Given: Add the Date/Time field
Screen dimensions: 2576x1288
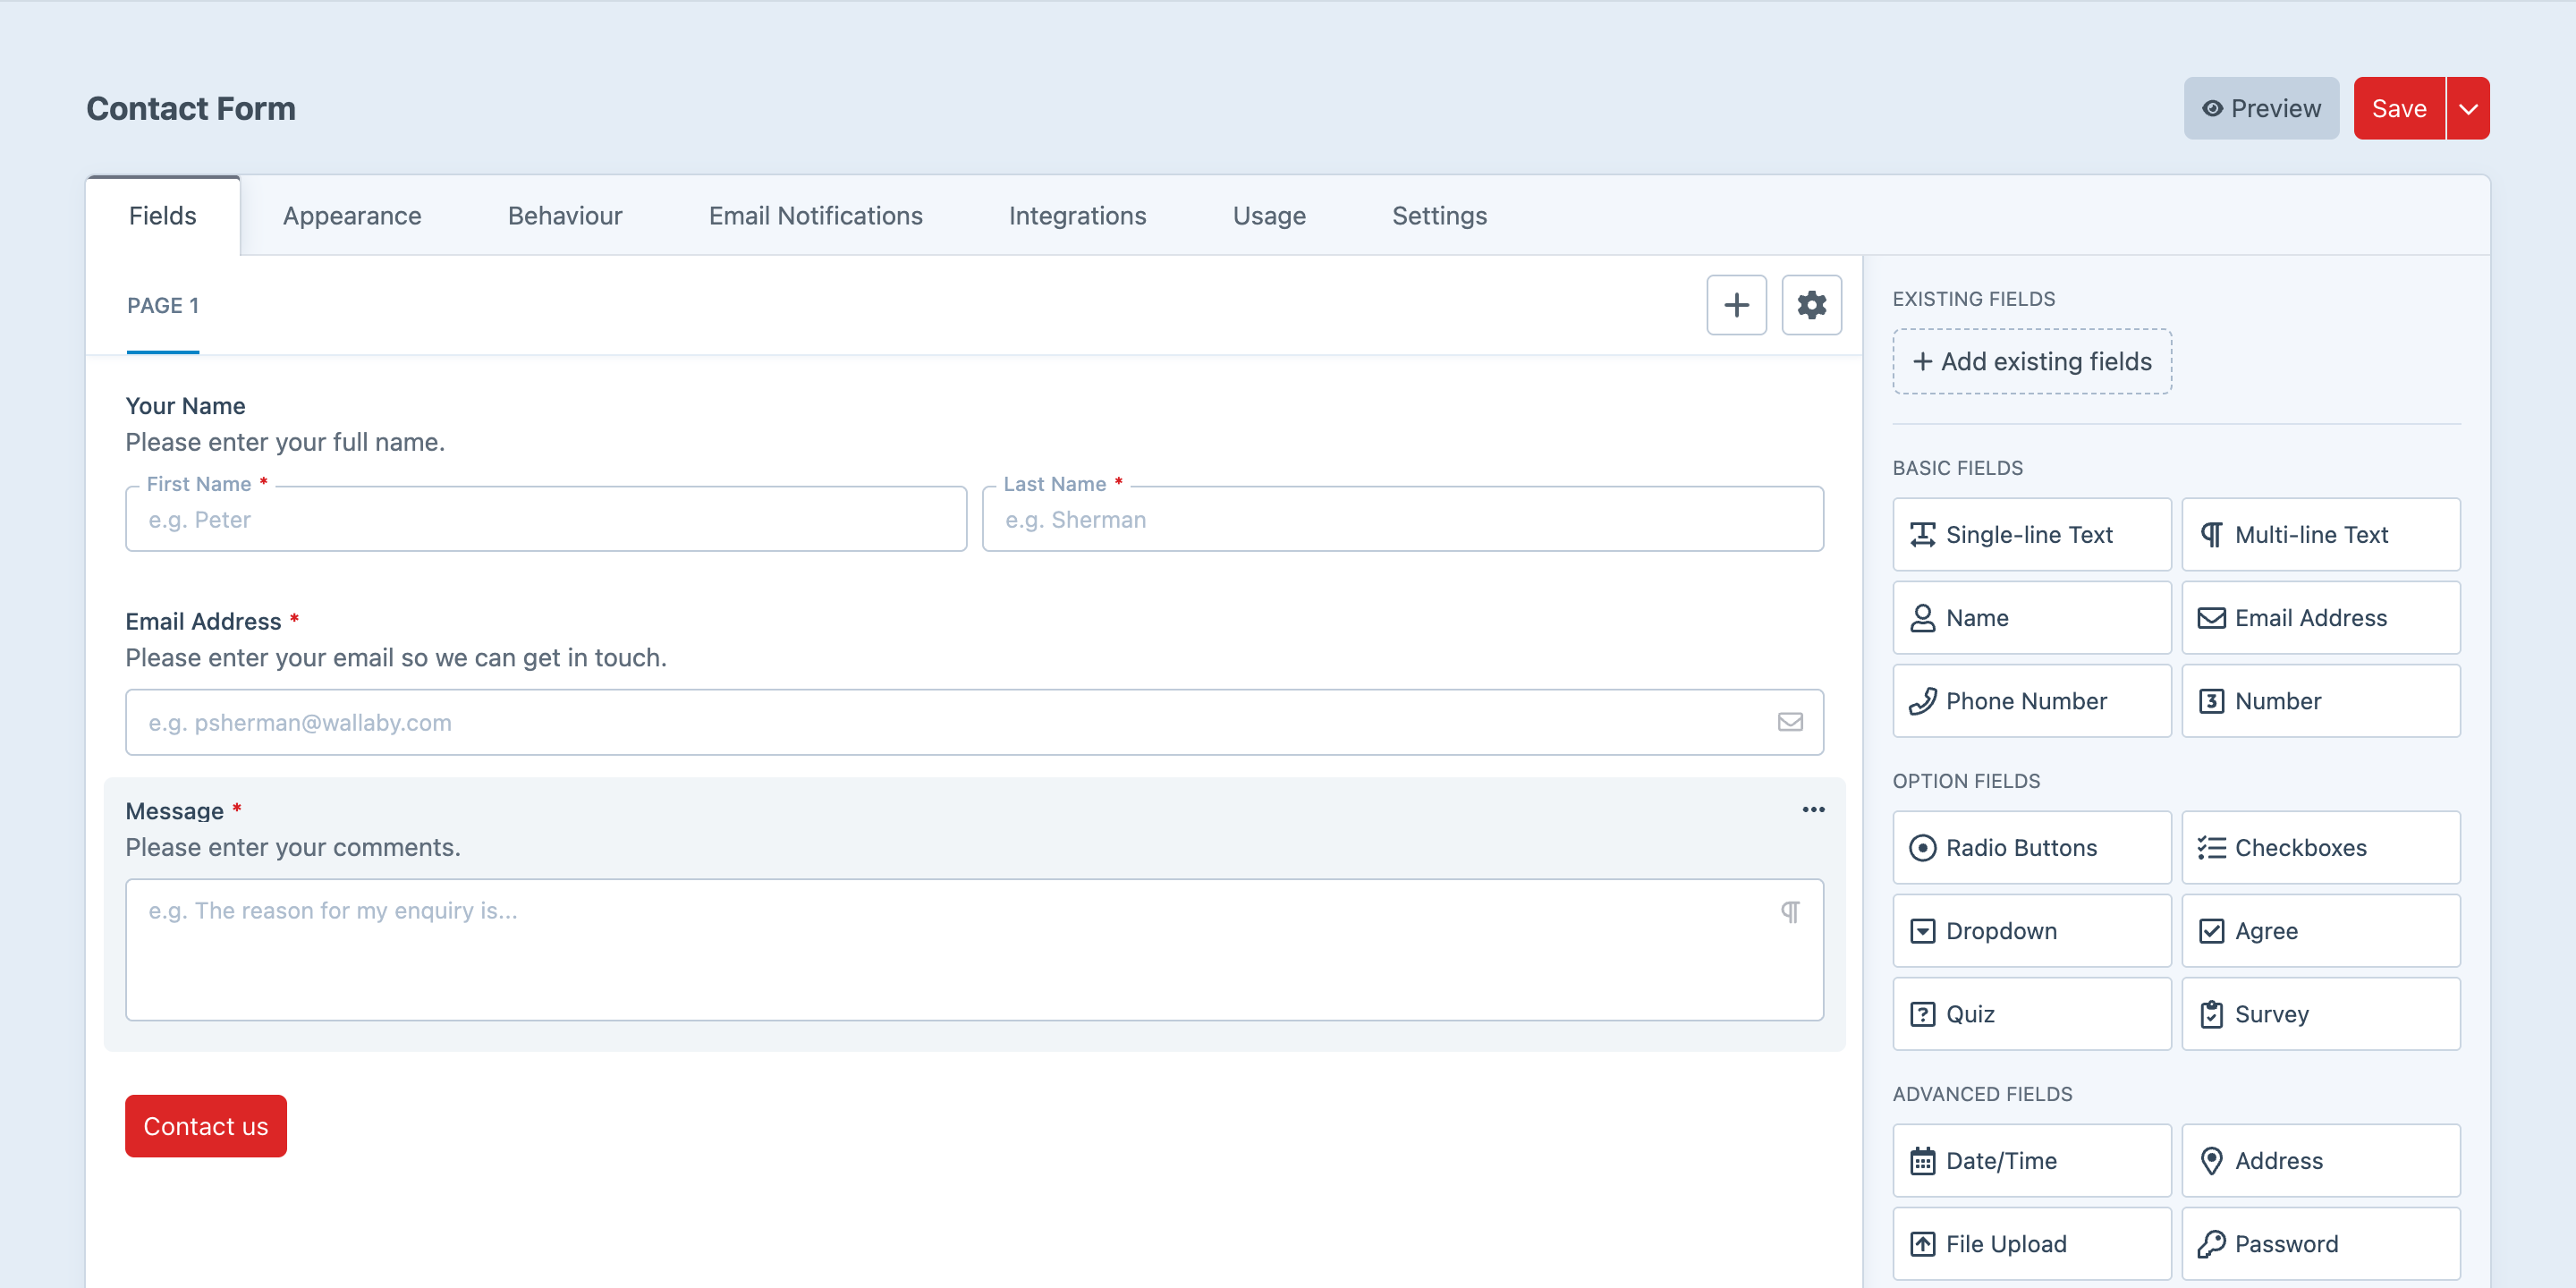Looking at the screenshot, I should [2031, 1161].
